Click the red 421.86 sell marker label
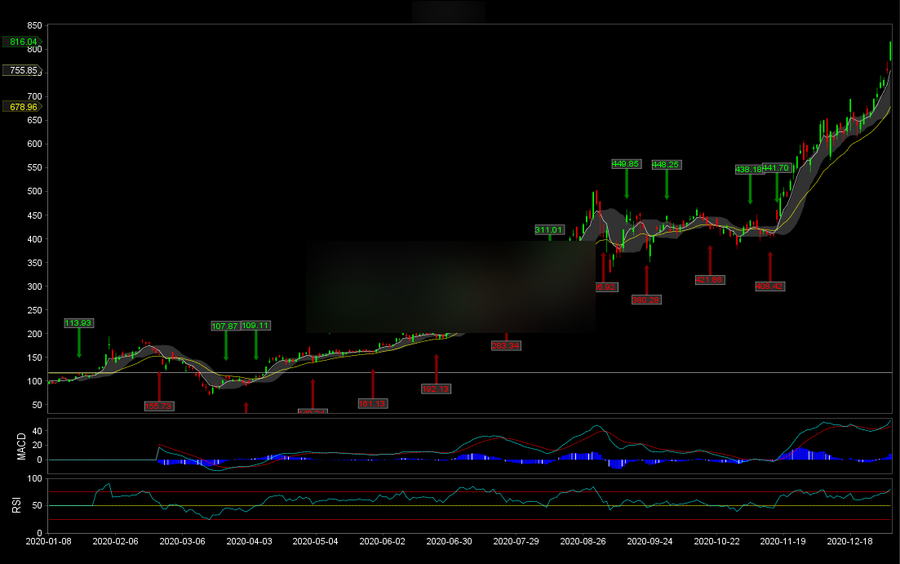900x564 pixels. 709,279
